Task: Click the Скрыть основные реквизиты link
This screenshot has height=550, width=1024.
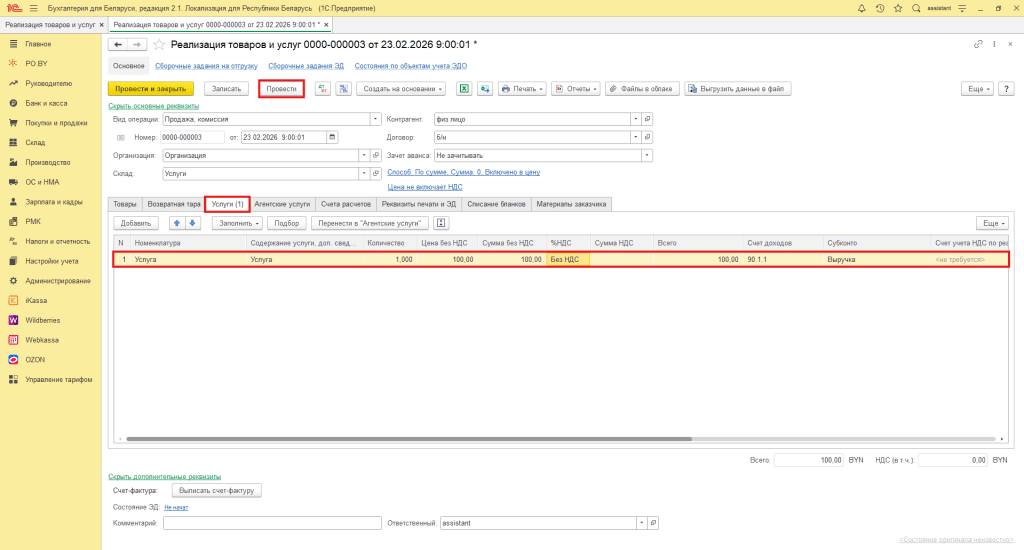Action: coord(153,105)
